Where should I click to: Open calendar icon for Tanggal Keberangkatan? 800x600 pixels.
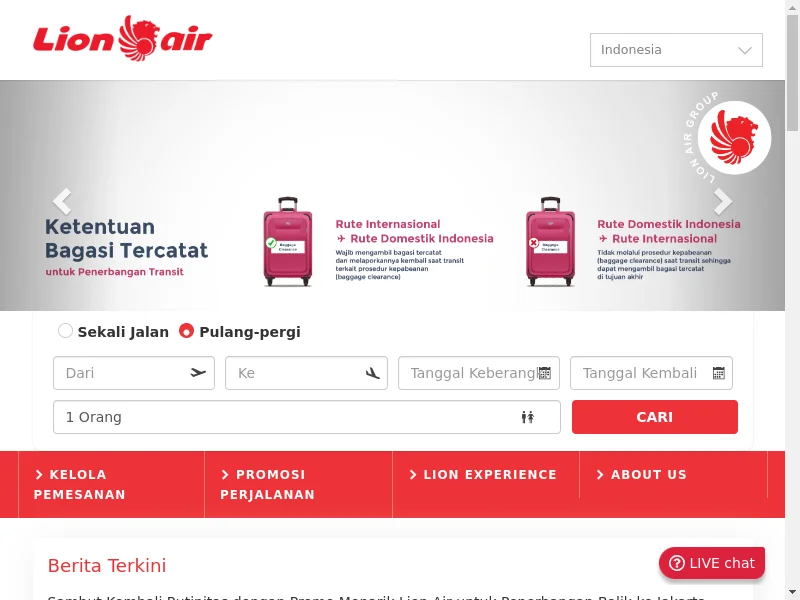[545, 373]
